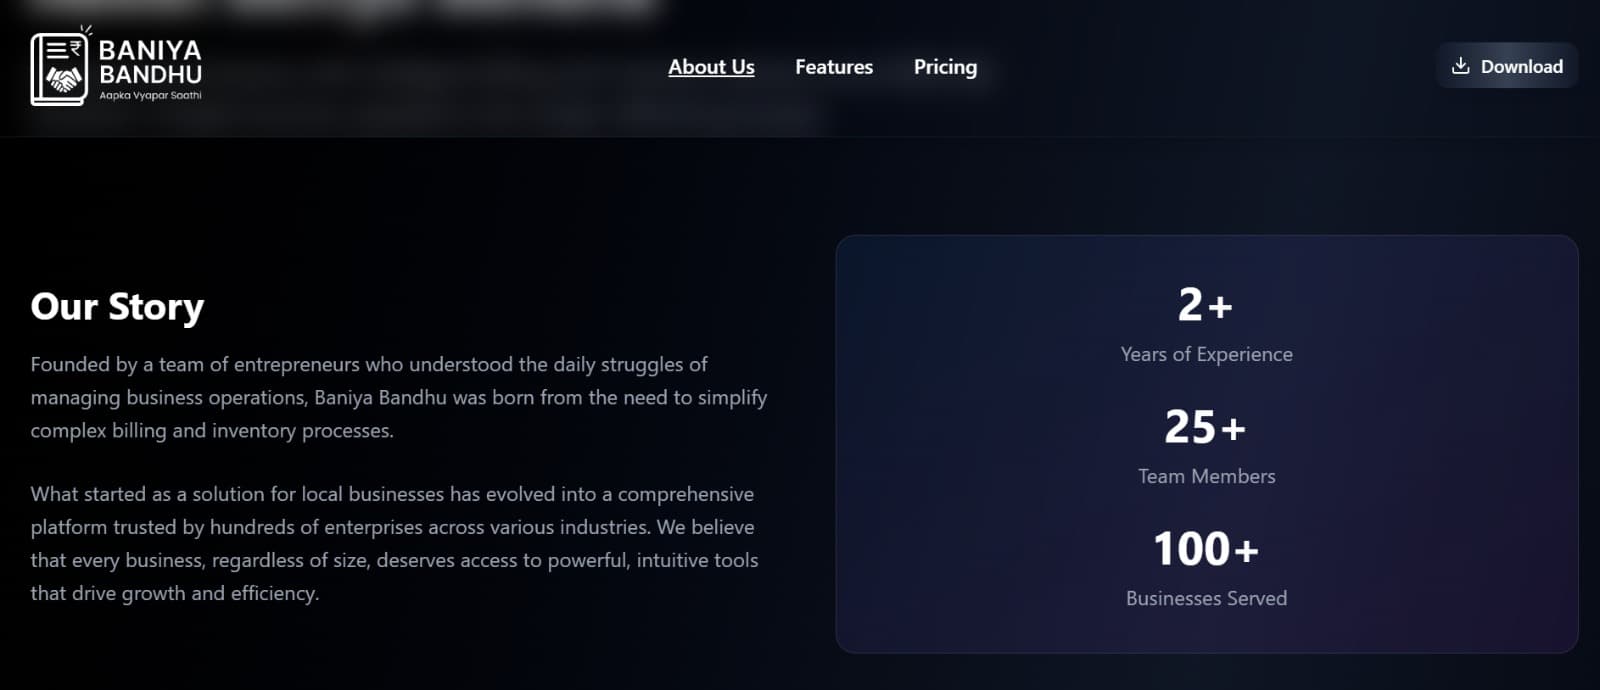This screenshot has width=1600, height=690.
Task: Click the "Businesses Served" label
Action: tap(1206, 598)
